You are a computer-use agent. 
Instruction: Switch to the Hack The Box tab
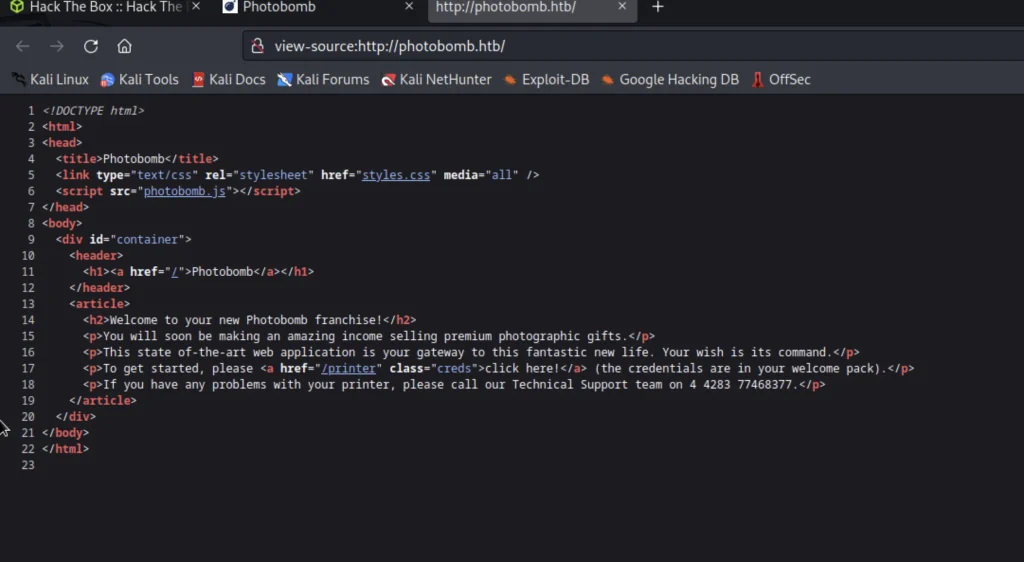[104, 7]
